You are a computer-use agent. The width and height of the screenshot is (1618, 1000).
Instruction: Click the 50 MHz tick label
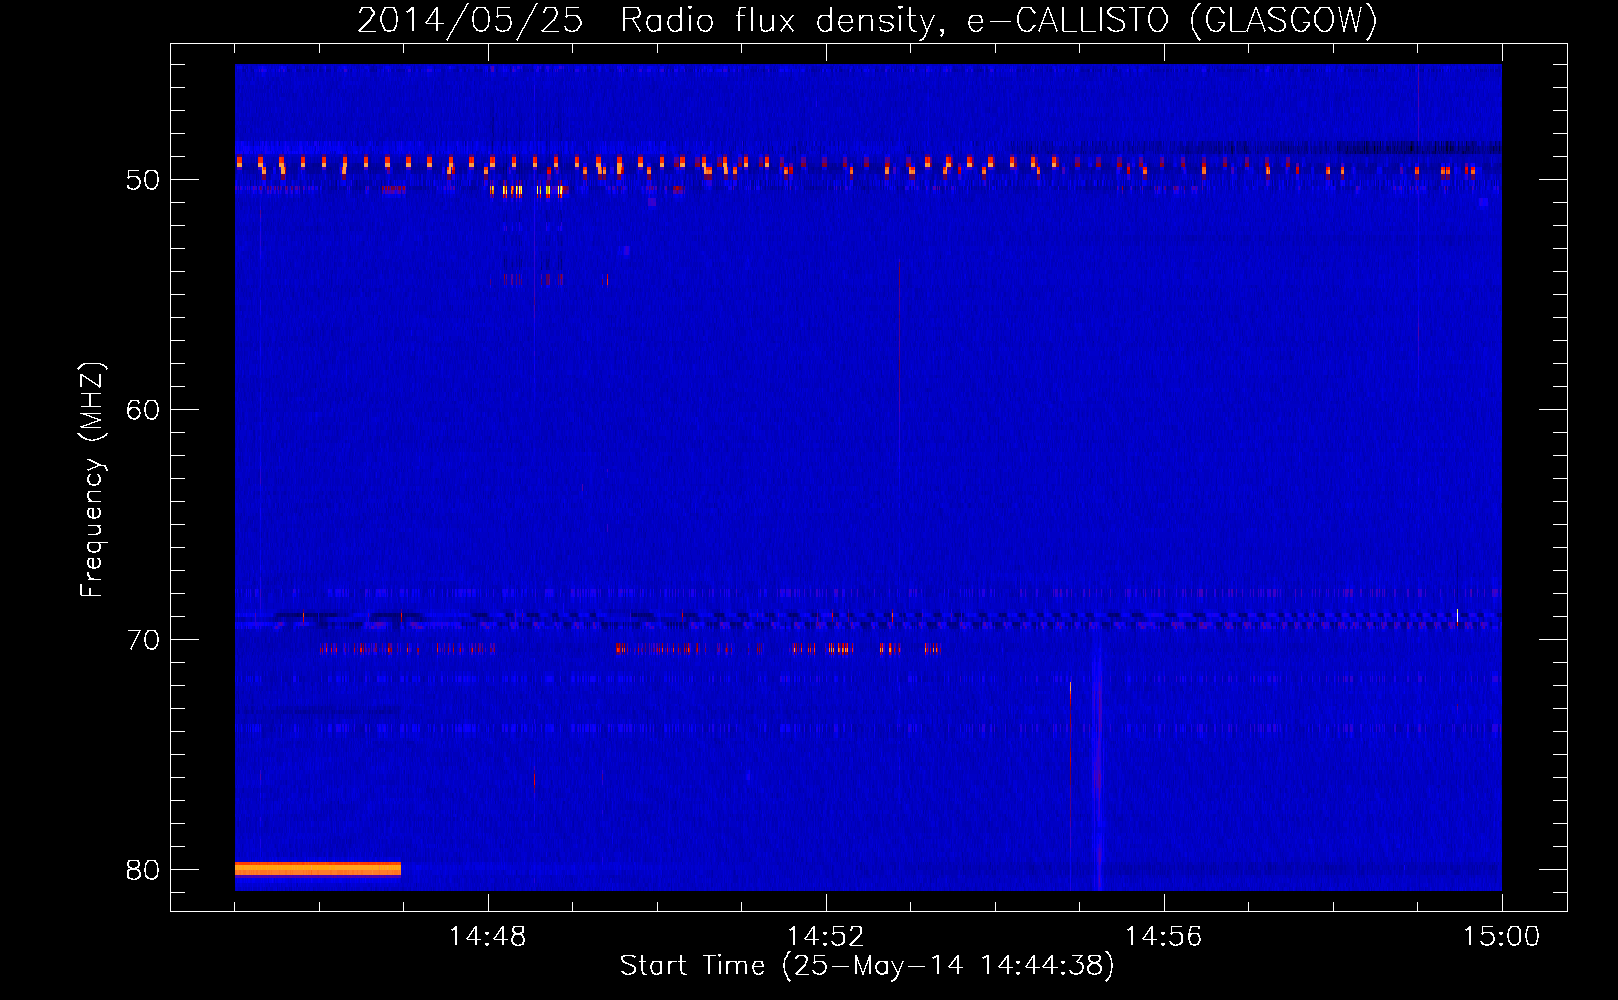click(143, 180)
